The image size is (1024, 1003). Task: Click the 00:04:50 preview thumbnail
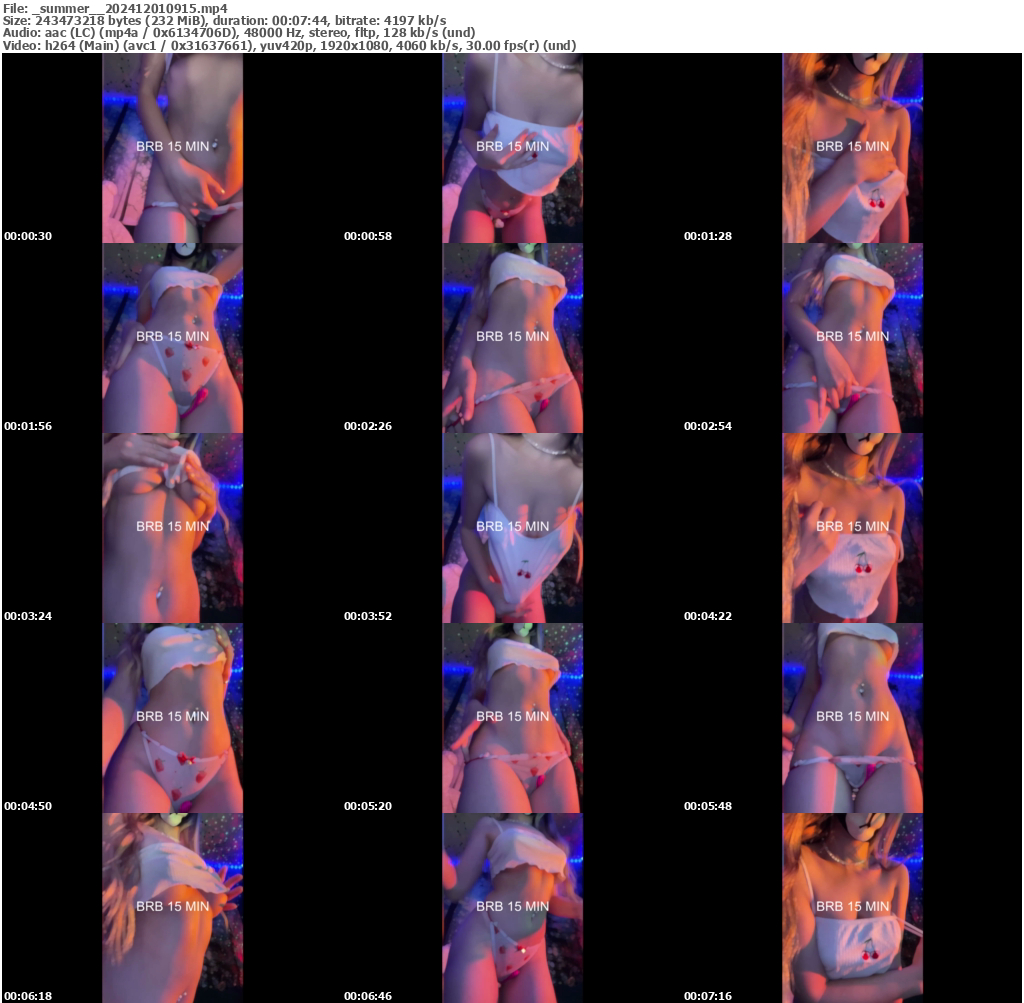(171, 718)
